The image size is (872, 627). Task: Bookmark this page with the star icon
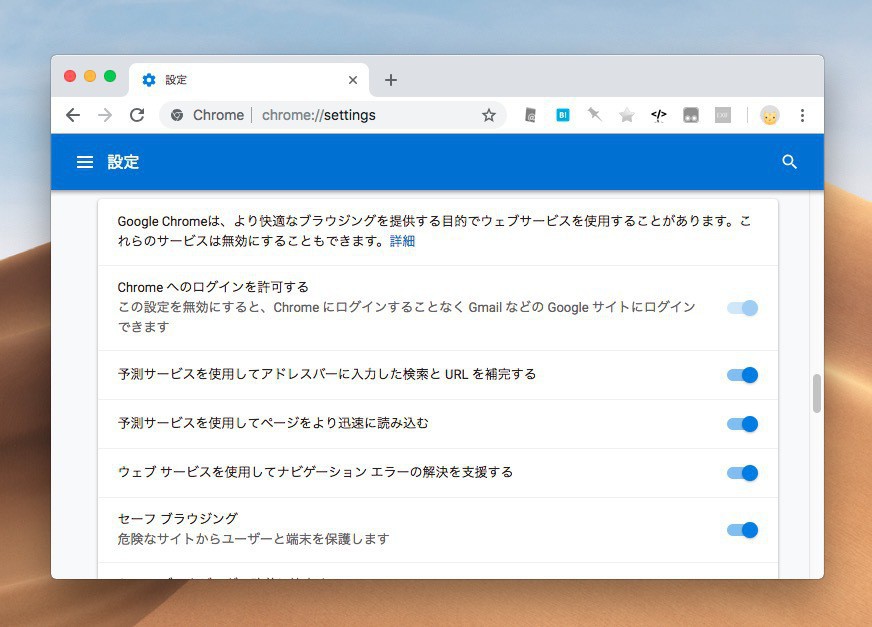(489, 115)
